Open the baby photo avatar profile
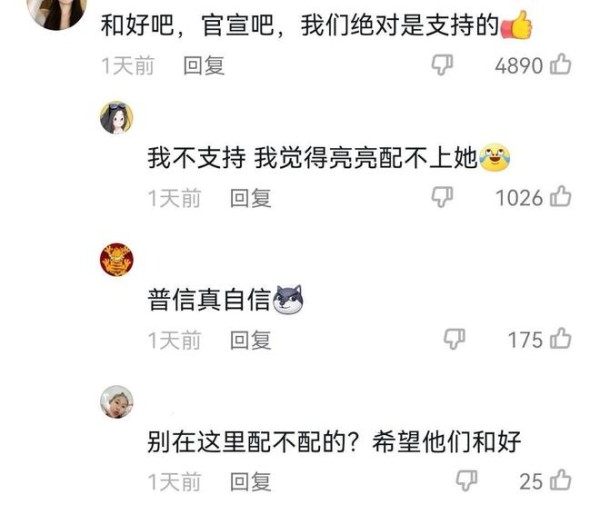The height and width of the screenshot is (524, 600). (x=117, y=402)
